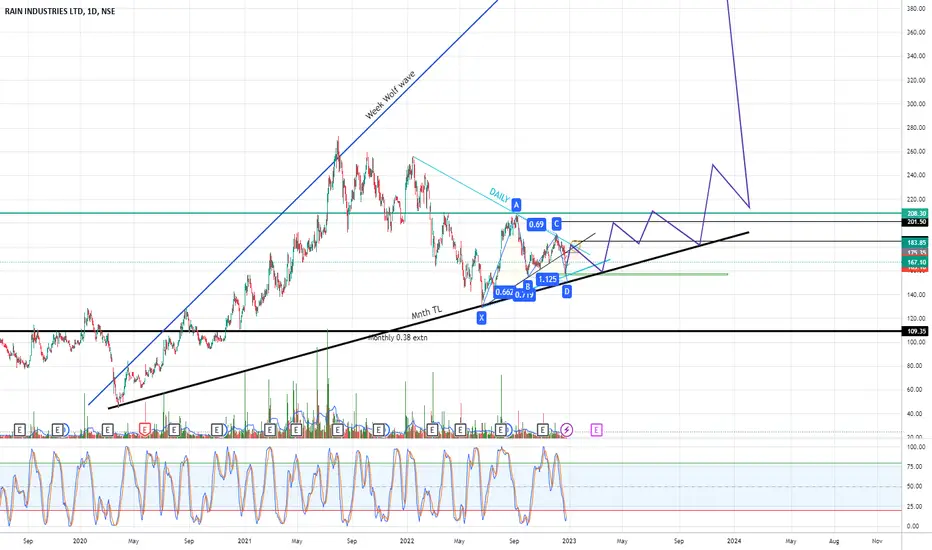Screen dimensions: 932x550
Task: Click the 2021 time axis label
Action: [244, 541]
